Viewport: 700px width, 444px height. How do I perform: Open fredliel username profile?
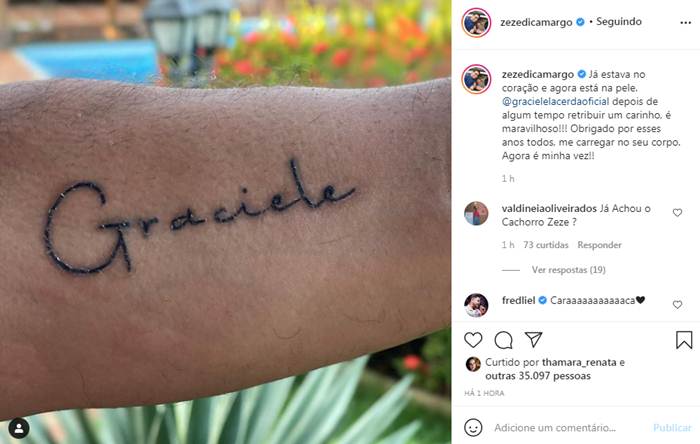click(x=518, y=300)
